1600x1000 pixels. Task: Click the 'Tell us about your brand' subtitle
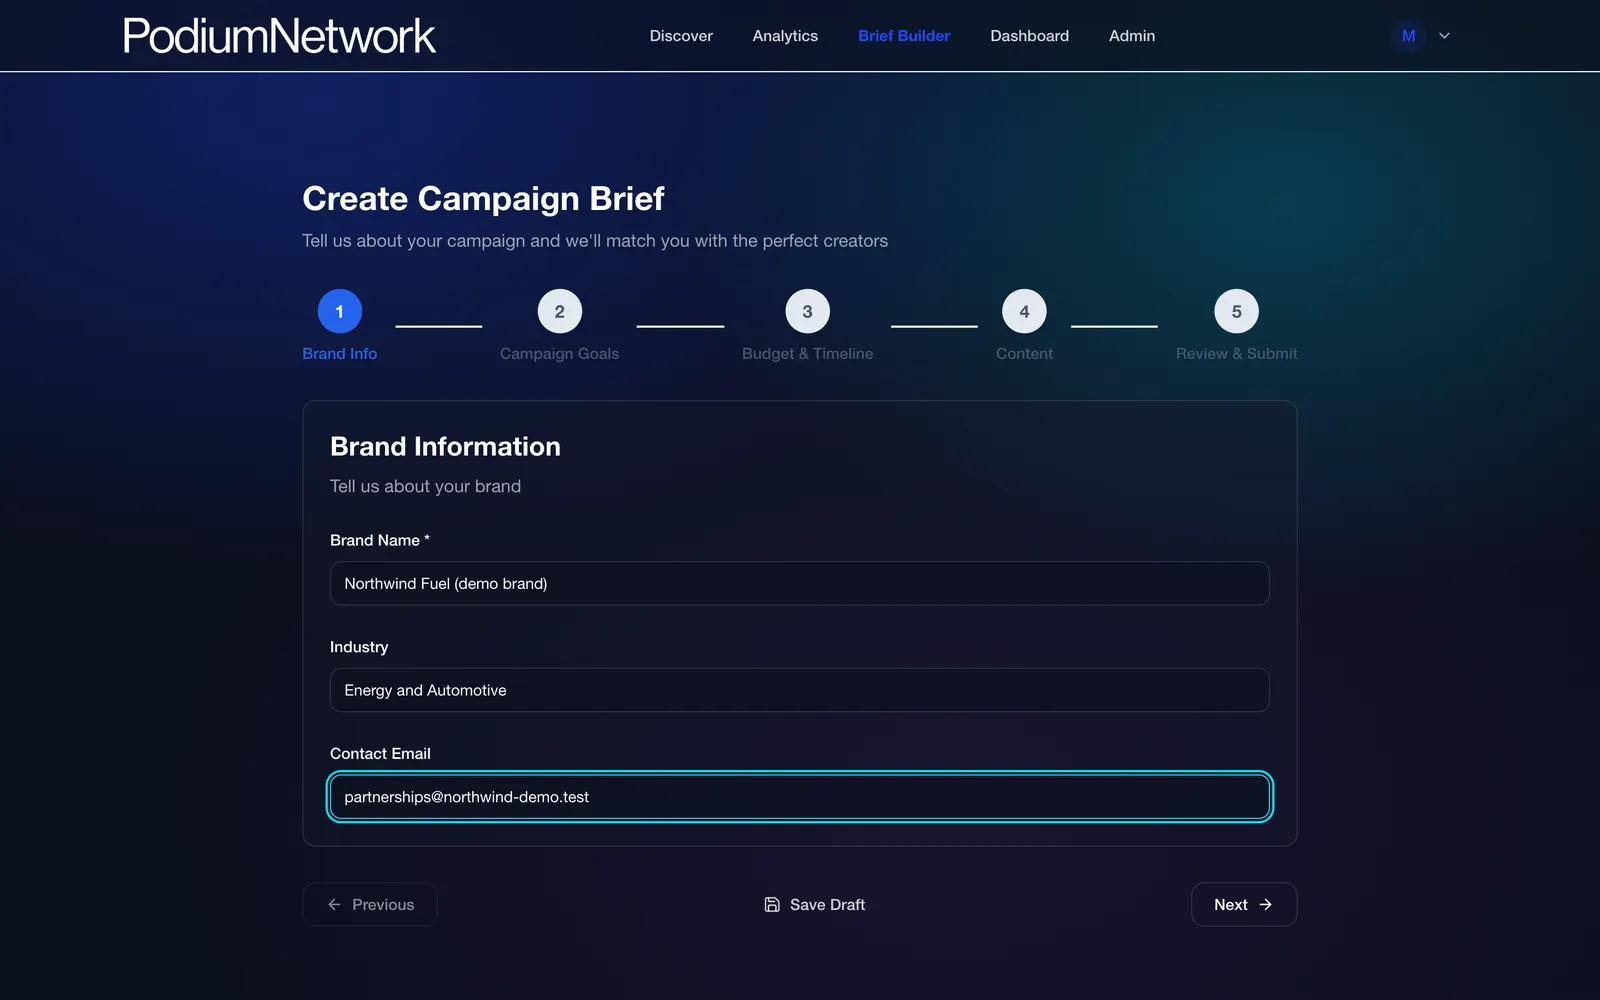coord(425,486)
